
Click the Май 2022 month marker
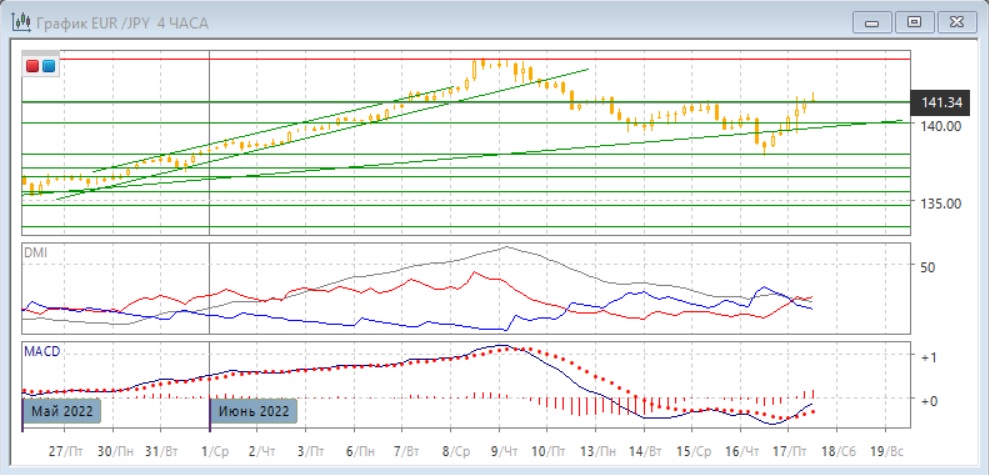tap(63, 411)
